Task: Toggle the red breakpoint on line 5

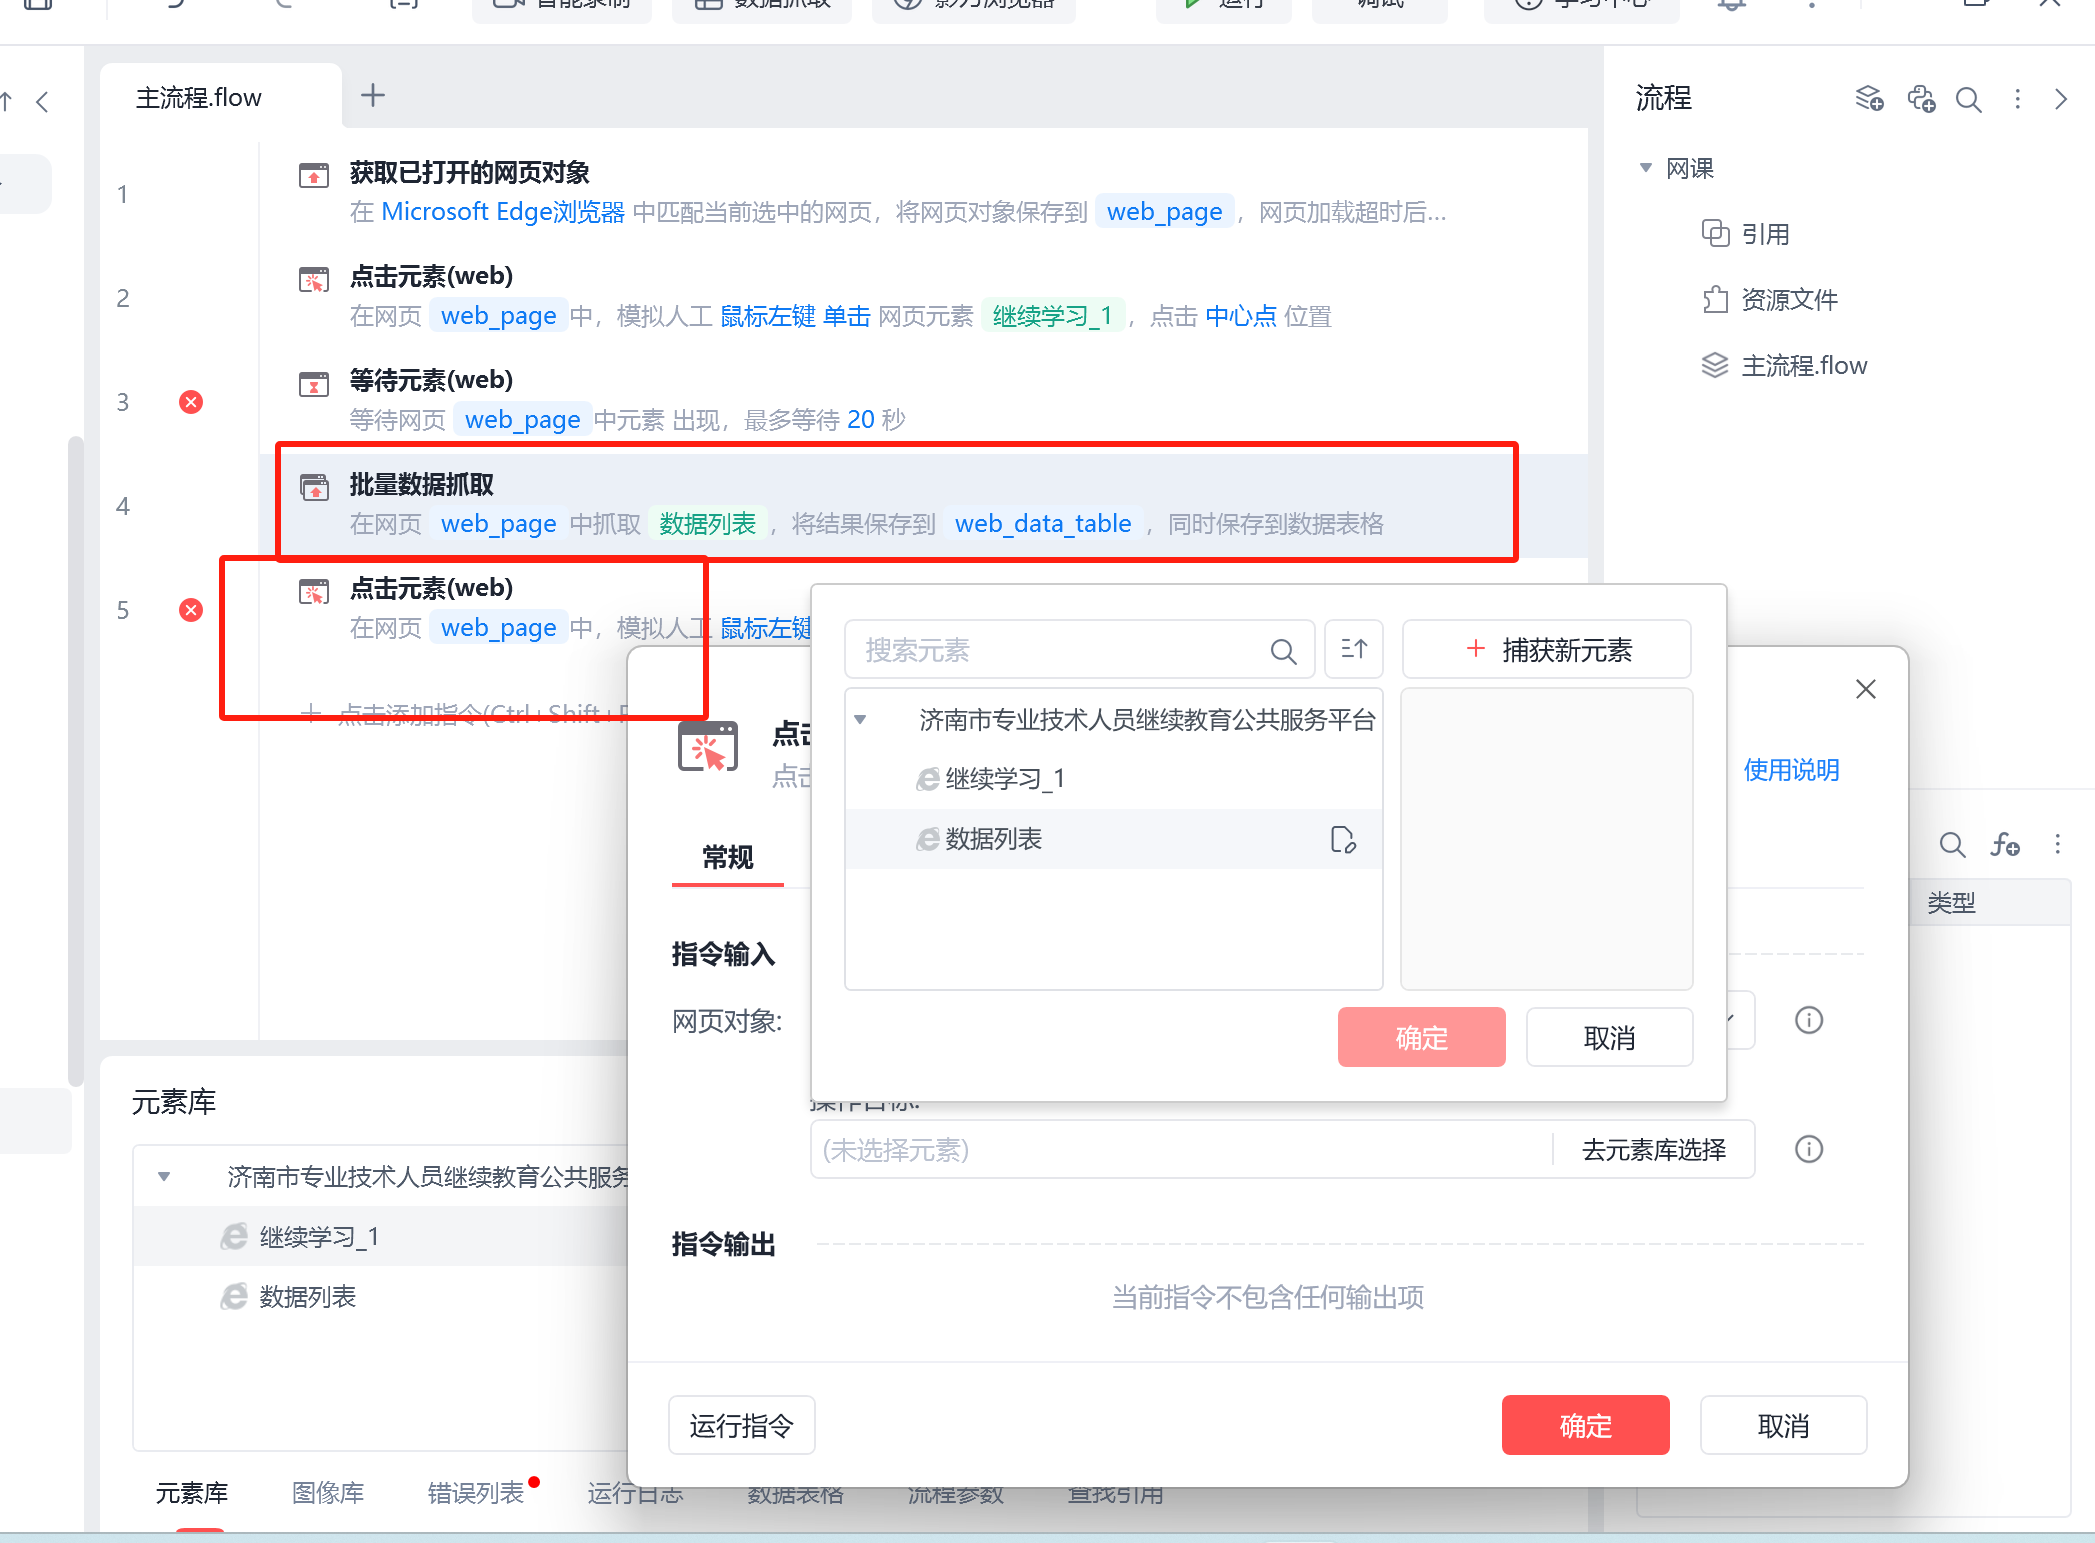Action: click(x=191, y=610)
